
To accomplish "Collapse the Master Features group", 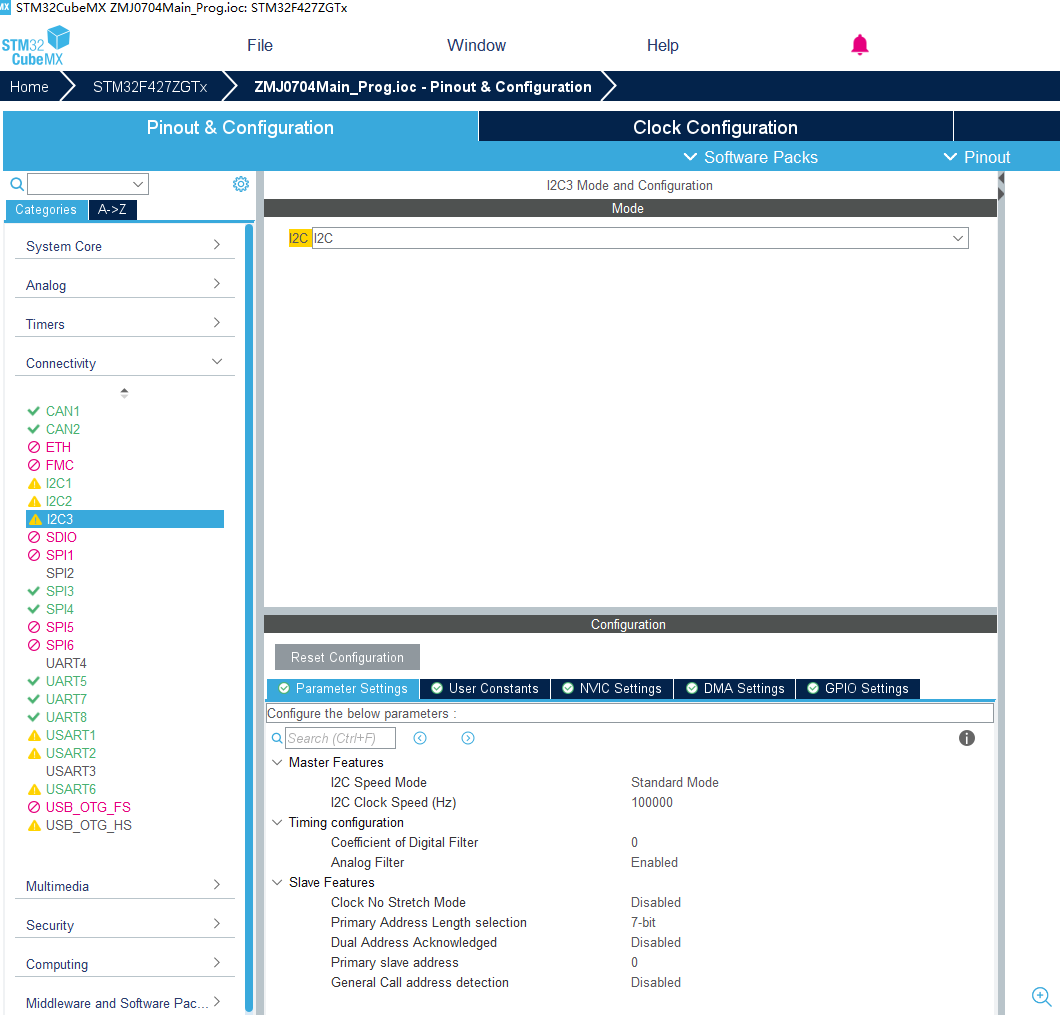I will coord(277,762).
